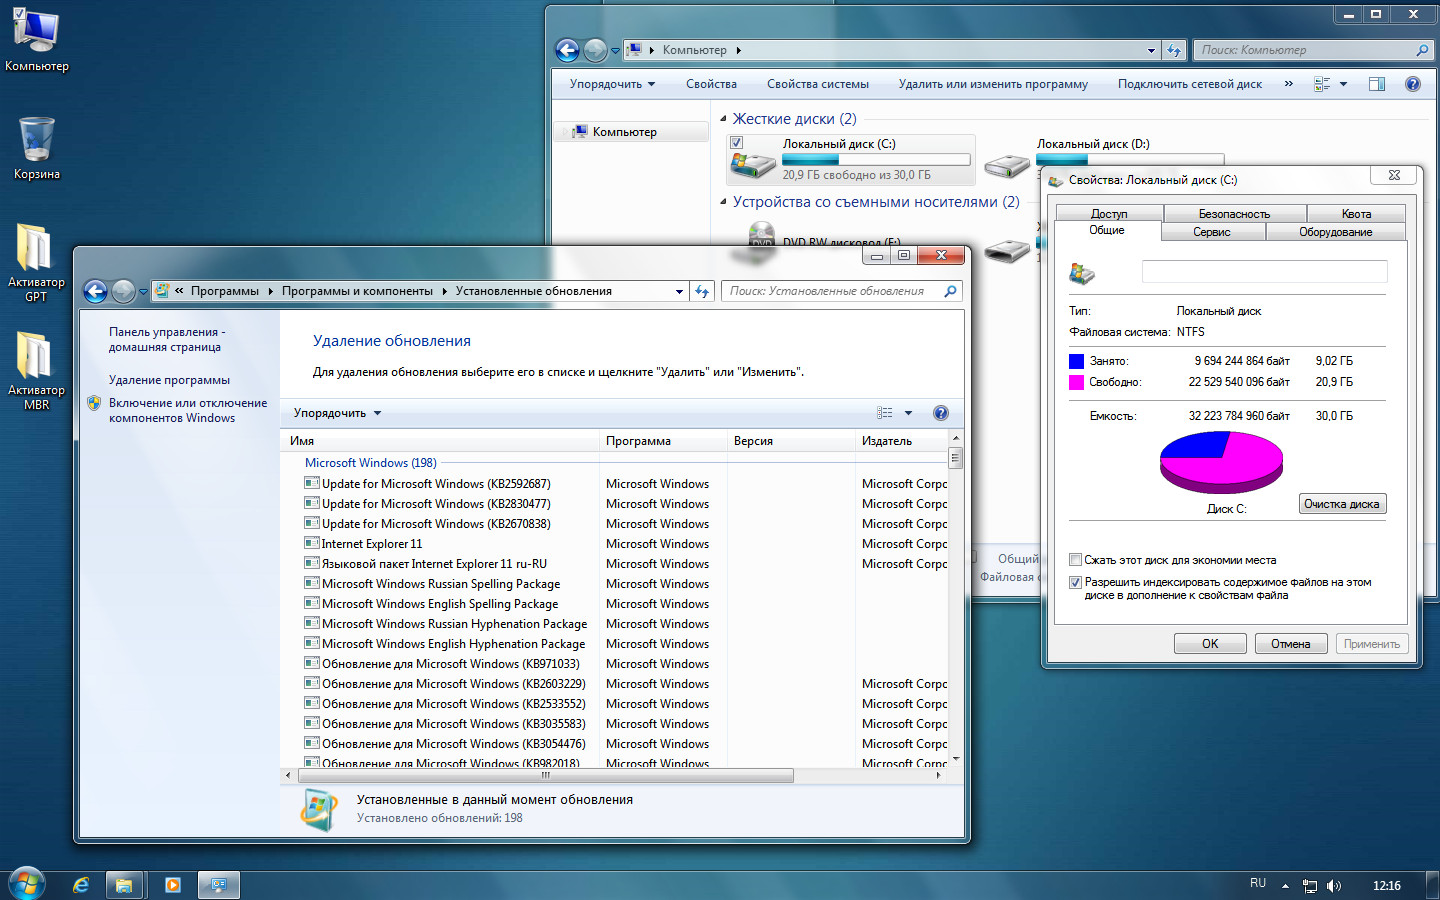Switch to the Безопасность tab

click(x=1234, y=214)
